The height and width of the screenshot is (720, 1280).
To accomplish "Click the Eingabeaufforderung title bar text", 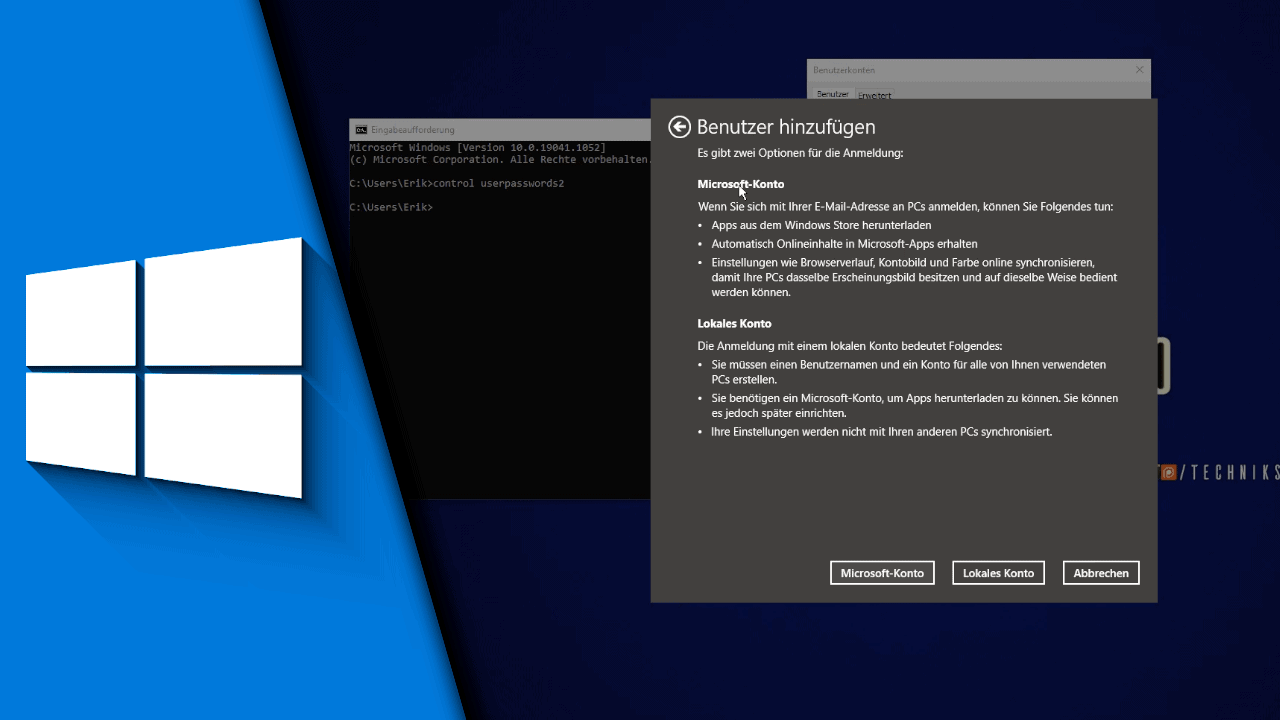I will coord(413,130).
